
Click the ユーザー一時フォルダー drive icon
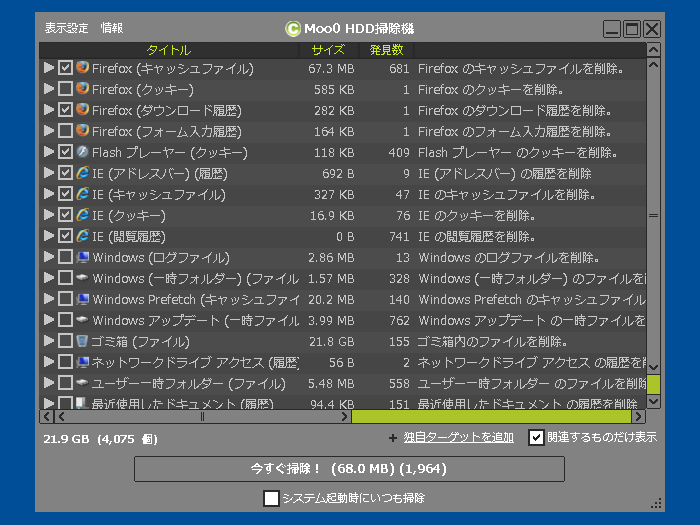click(83, 382)
